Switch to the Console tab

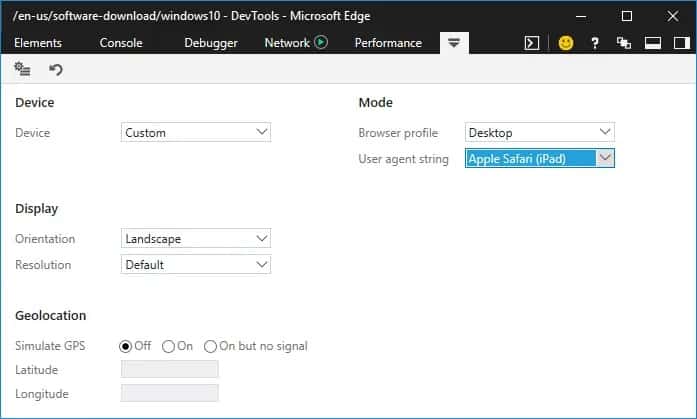tap(121, 43)
